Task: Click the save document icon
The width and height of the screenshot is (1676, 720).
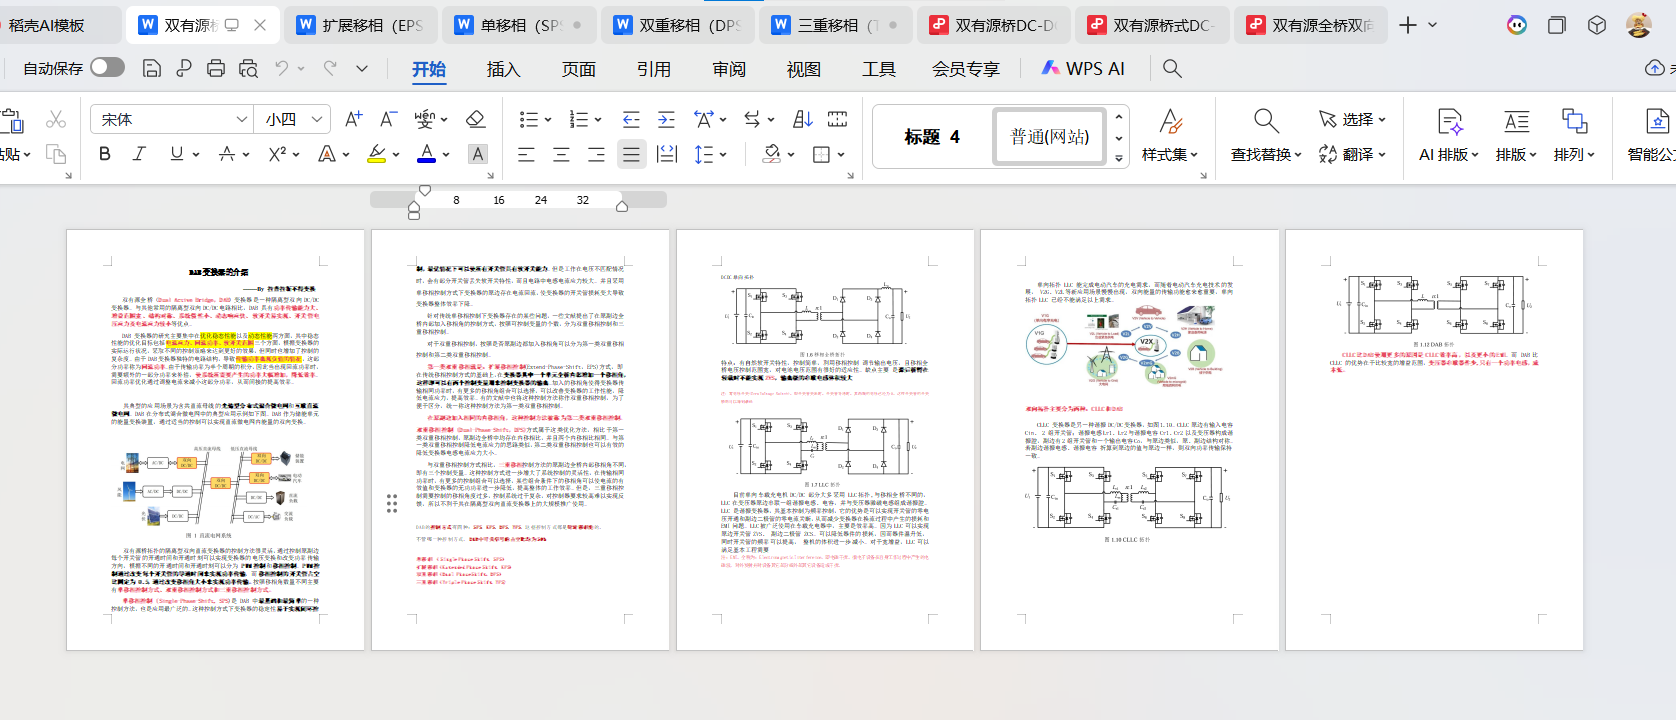Action: [152, 68]
